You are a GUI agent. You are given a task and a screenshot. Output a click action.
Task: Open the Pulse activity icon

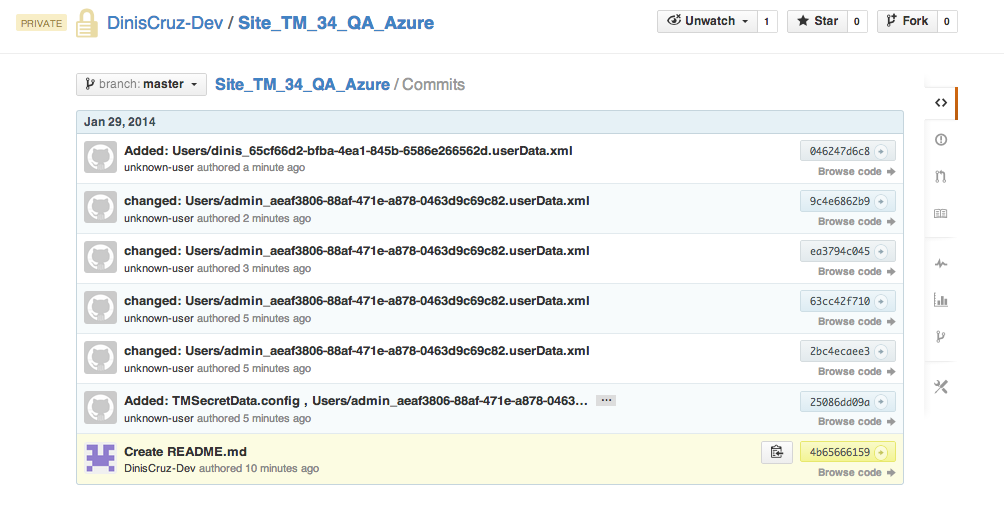click(940, 263)
